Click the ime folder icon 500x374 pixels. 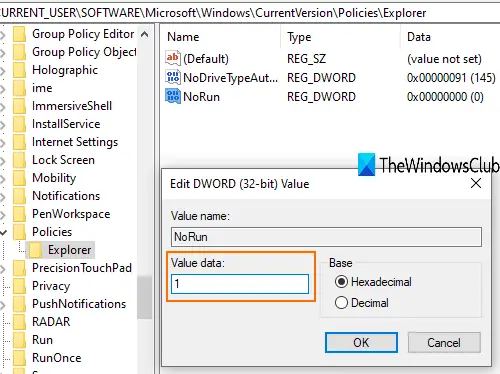(x=19, y=88)
